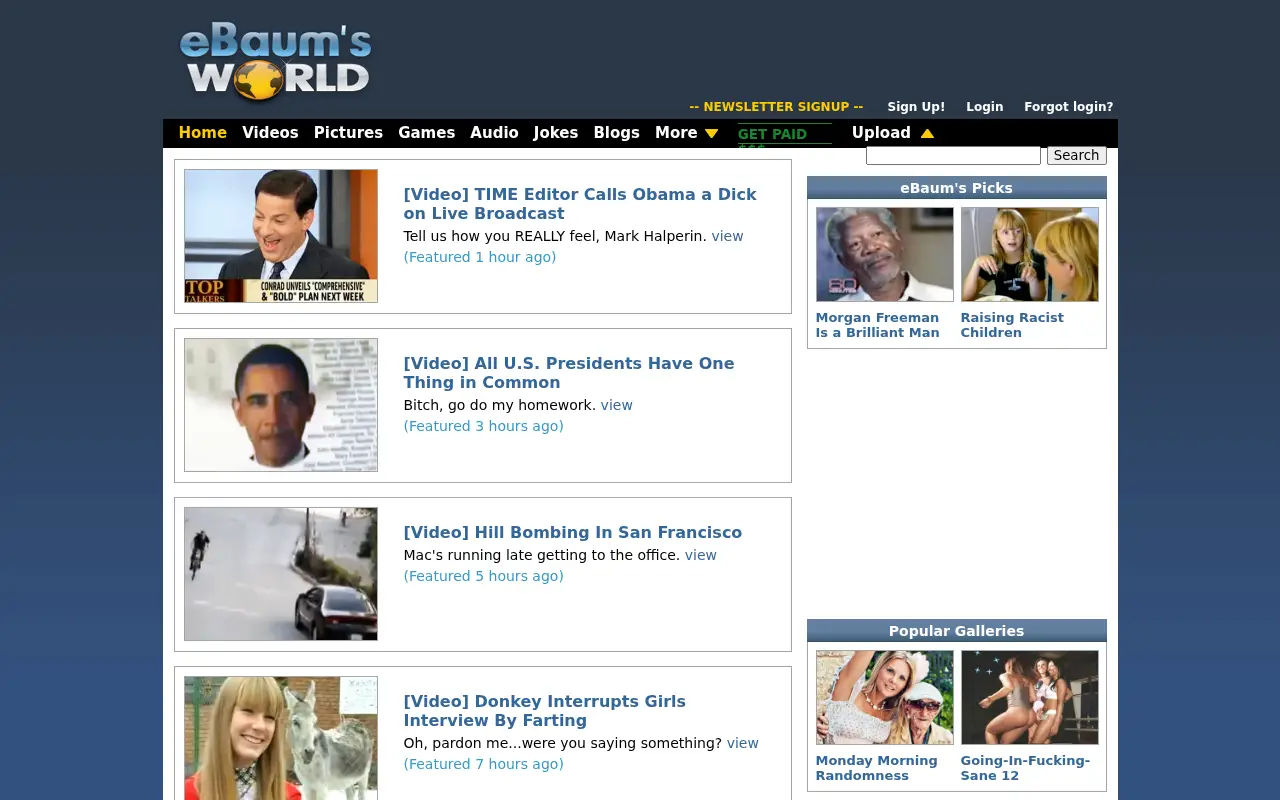Open the Donkey Interrupts video thumbnail

click(281, 738)
